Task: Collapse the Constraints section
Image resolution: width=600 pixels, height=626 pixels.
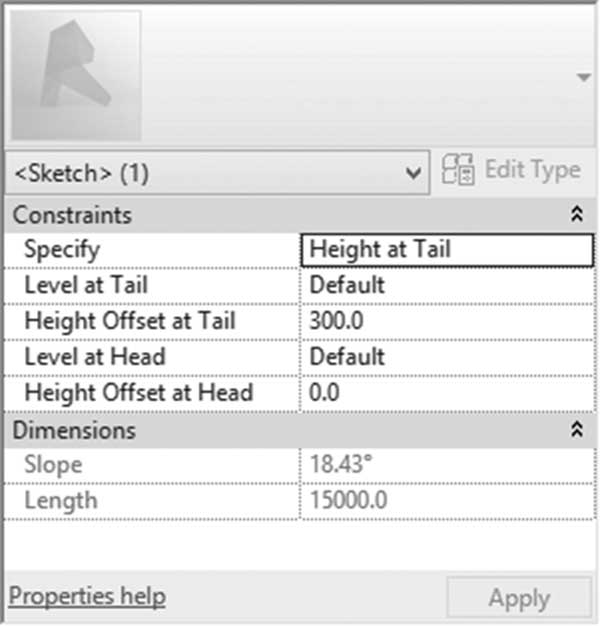Action: 577,214
